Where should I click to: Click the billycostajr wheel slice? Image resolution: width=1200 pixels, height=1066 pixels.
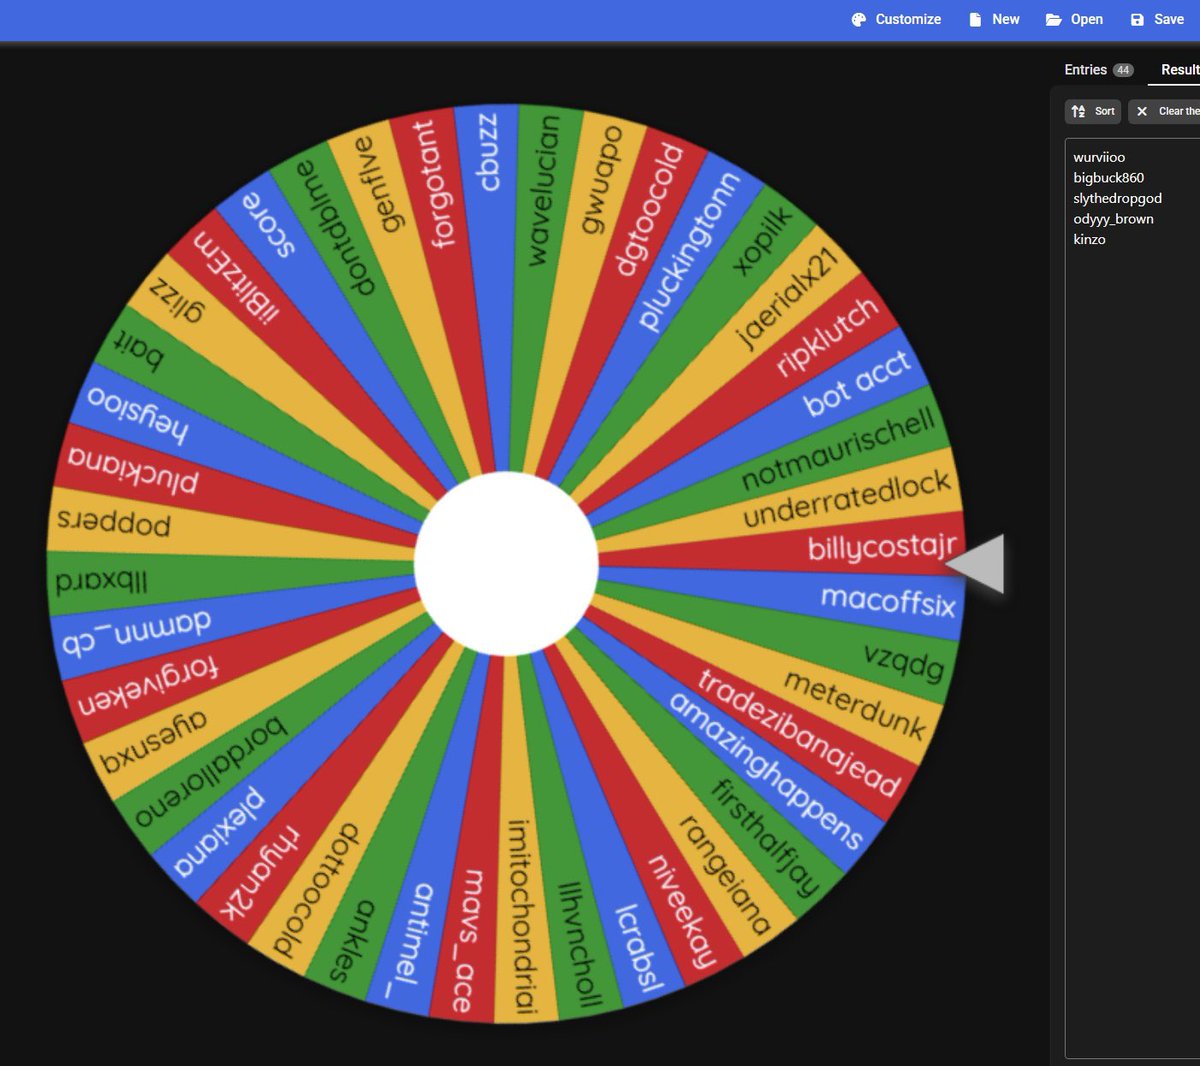coord(881,547)
